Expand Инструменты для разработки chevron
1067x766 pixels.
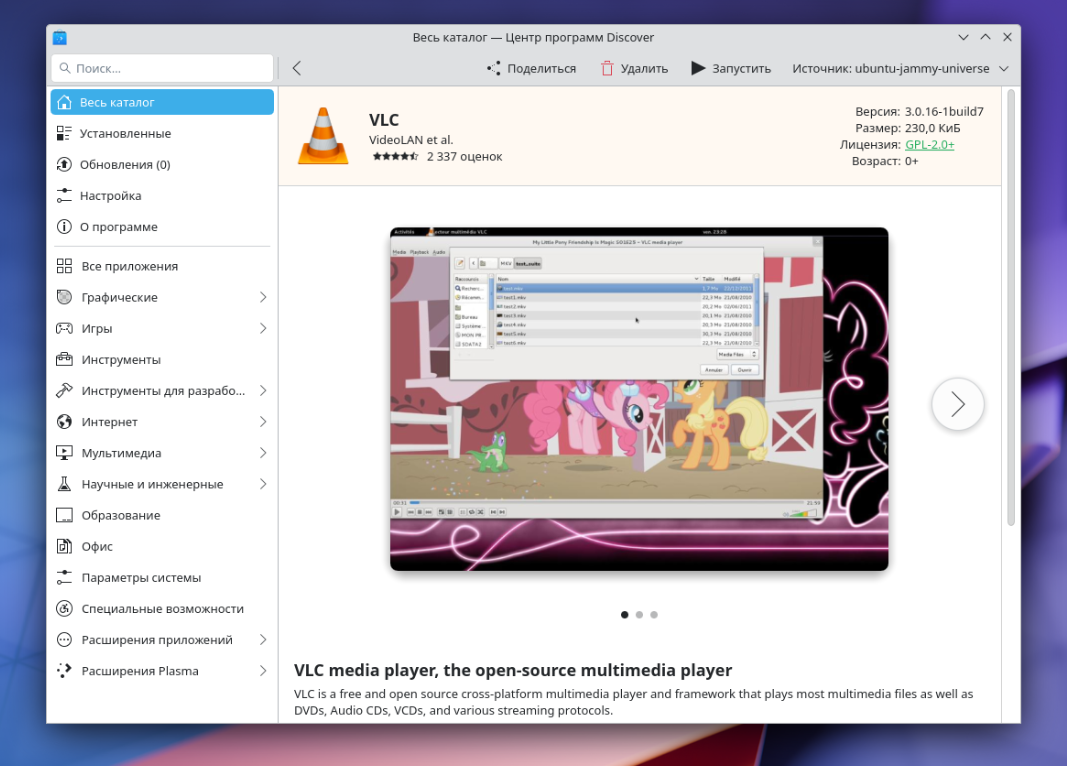[x=263, y=390]
